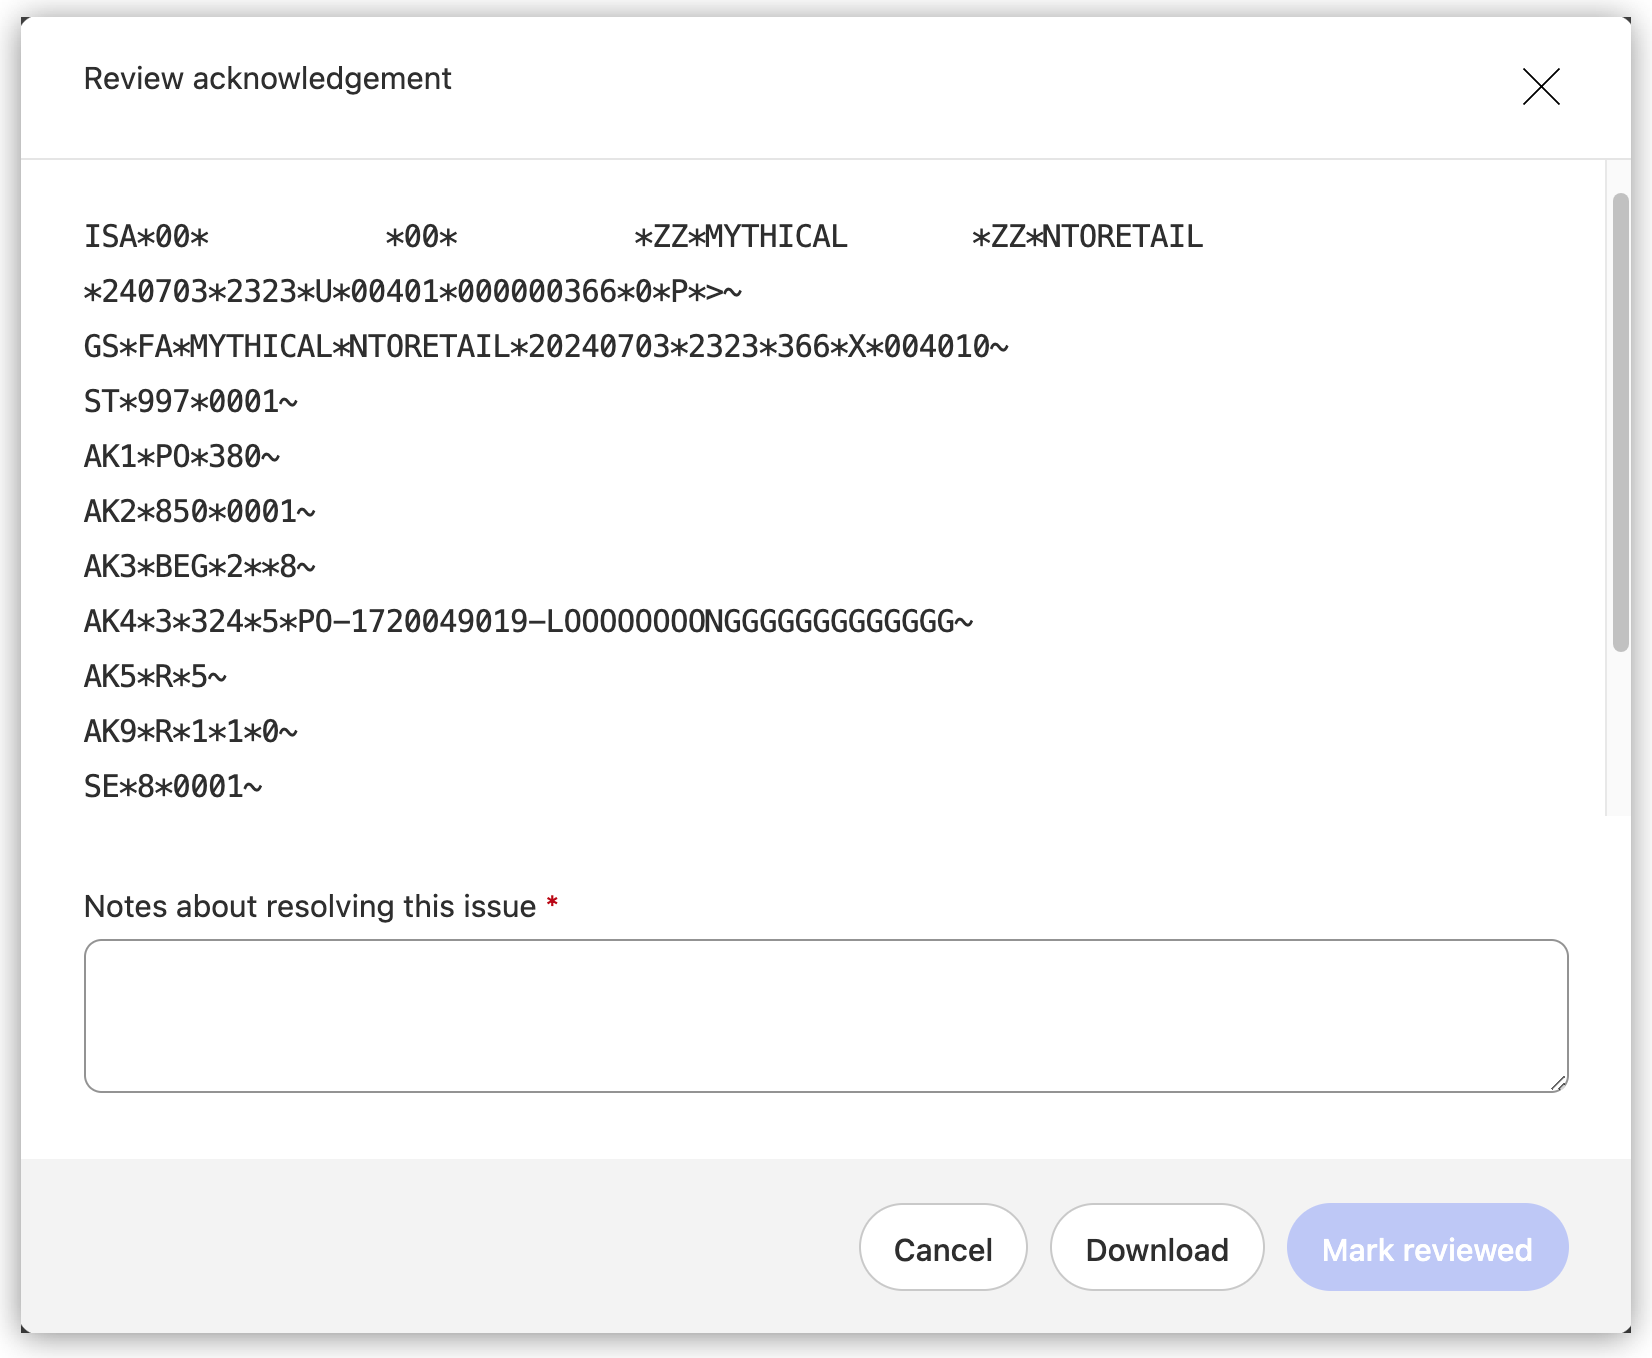Viewport: 1652px width, 1358px height.
Task: Click the AK1*PO*380~ segment line
Action: (182, 457)
